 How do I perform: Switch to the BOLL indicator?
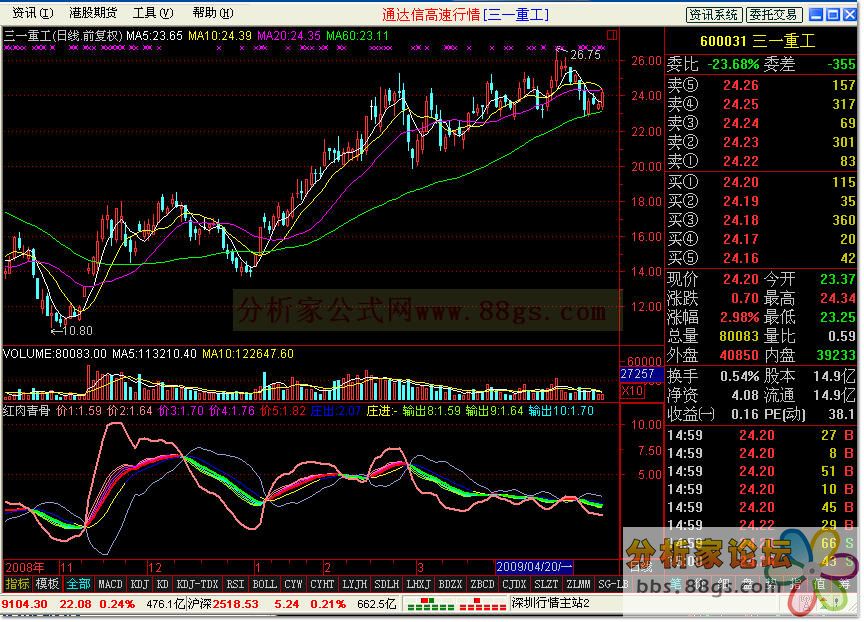[x=264, y=584]
